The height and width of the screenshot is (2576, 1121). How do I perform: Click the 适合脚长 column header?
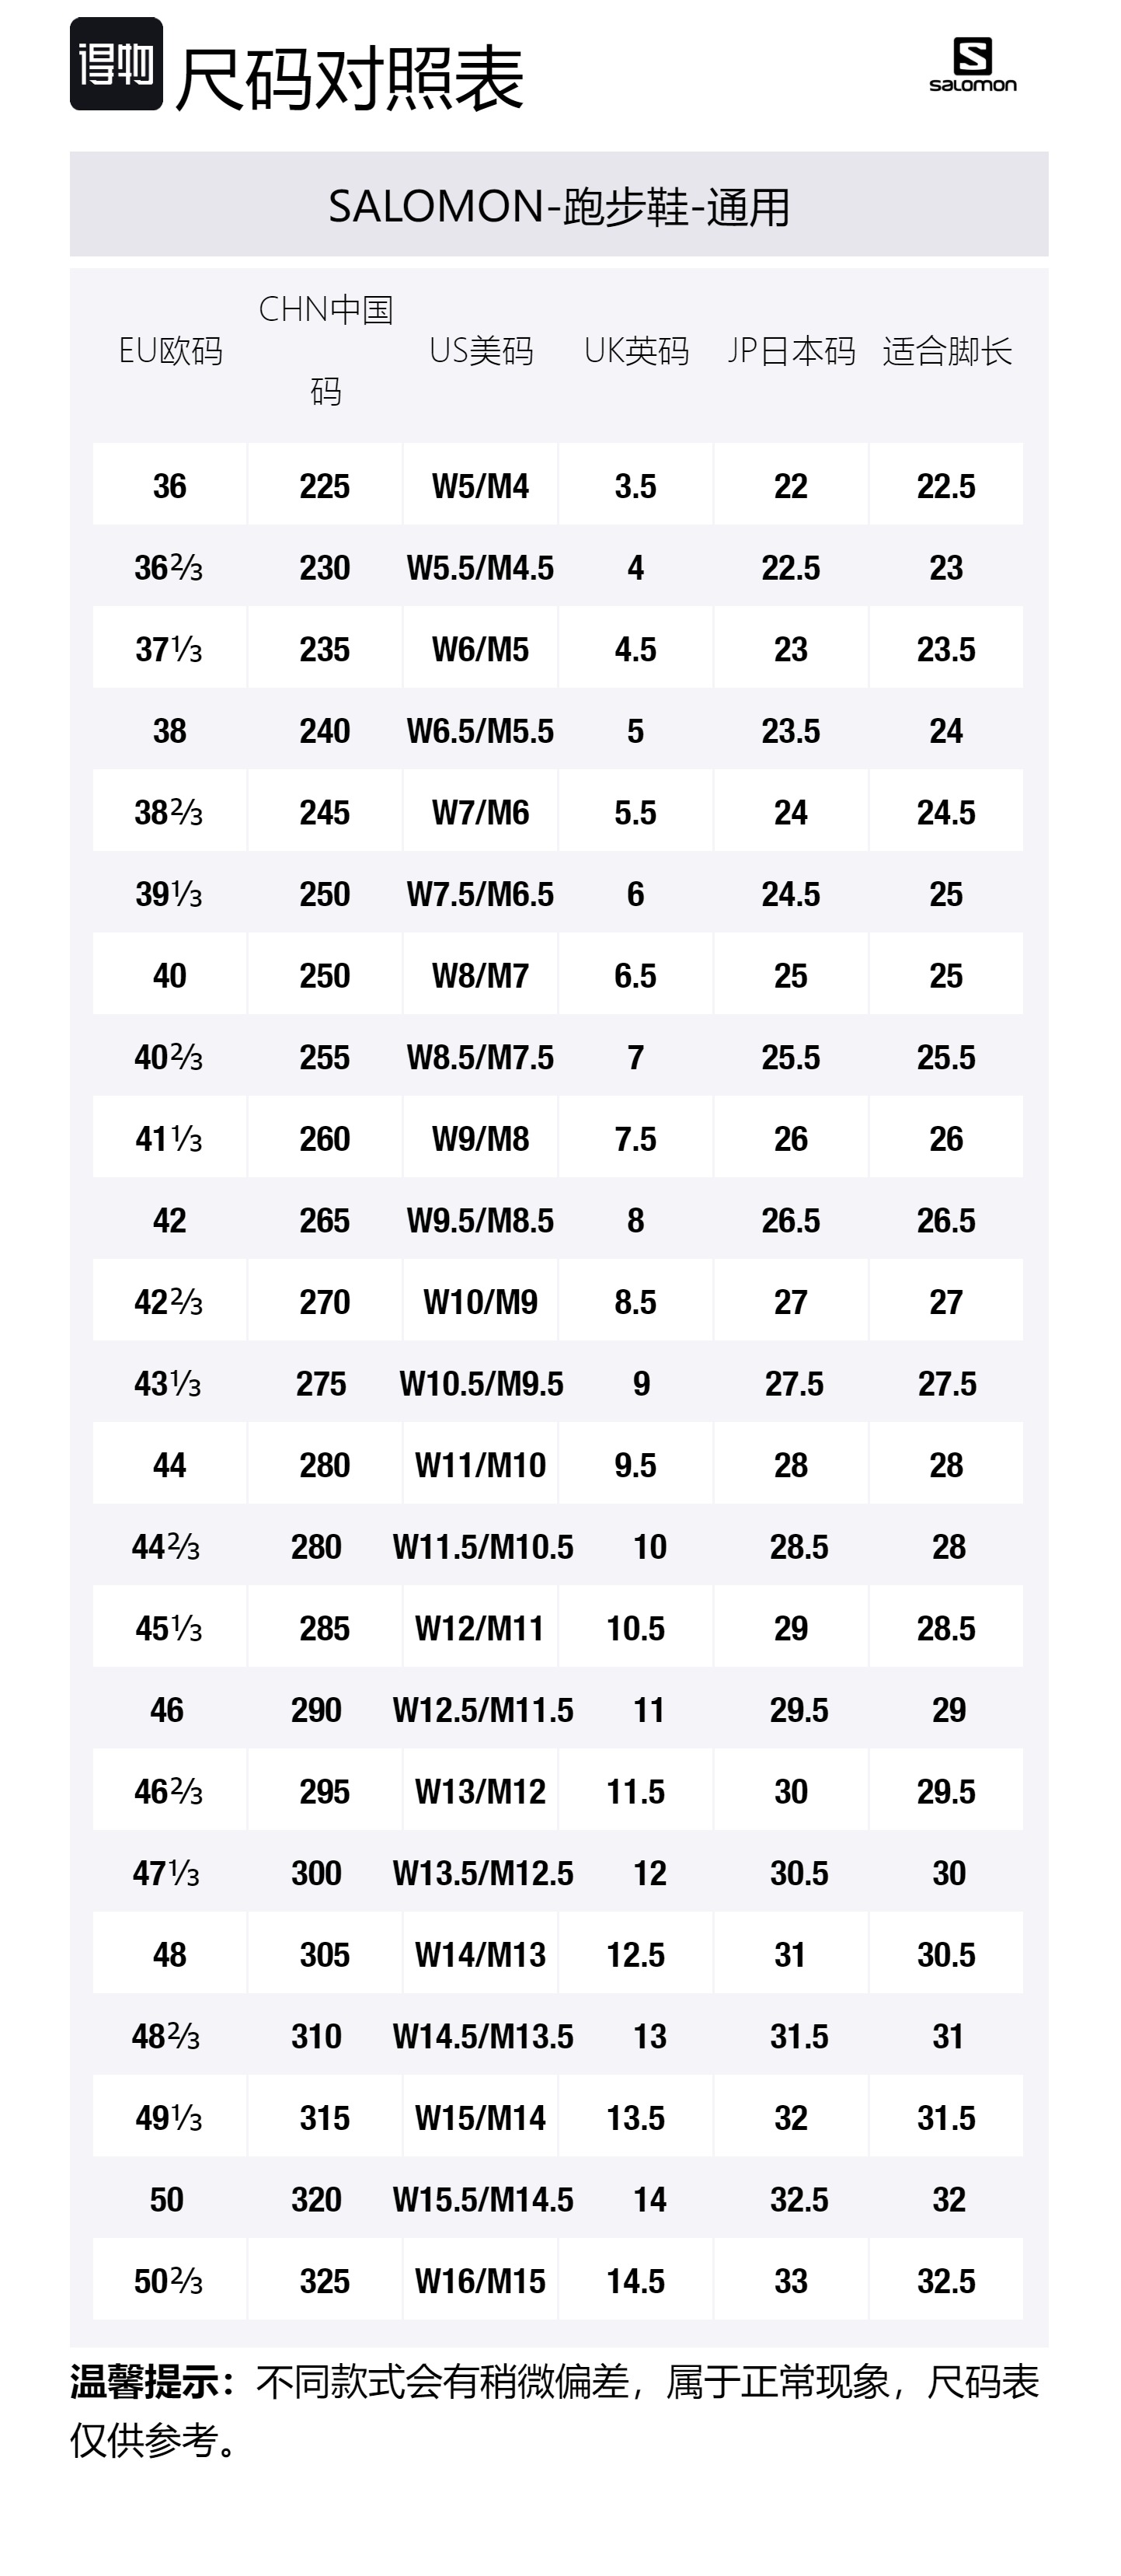click(946, 351)
